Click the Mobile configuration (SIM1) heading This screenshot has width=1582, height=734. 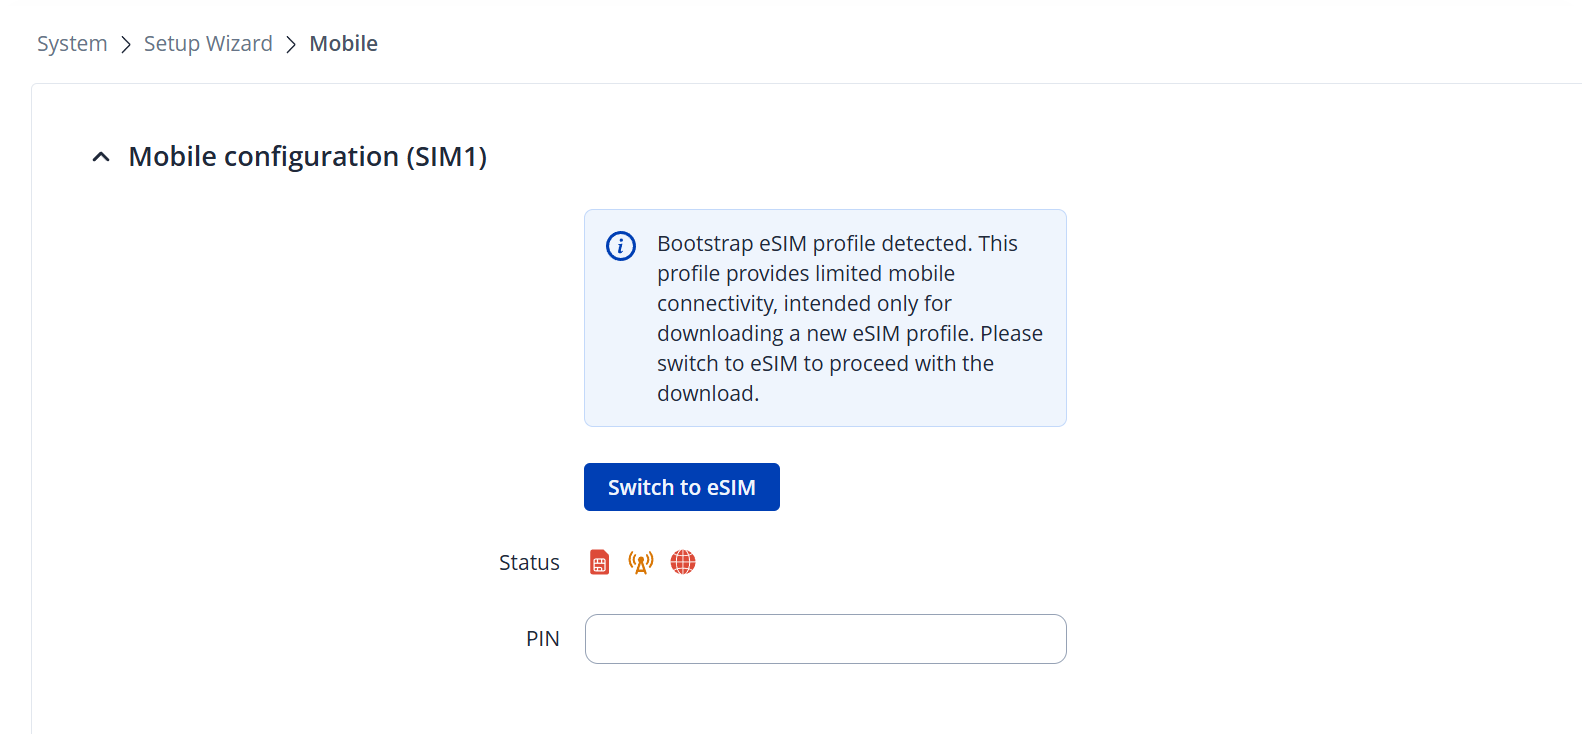point(307,157)
